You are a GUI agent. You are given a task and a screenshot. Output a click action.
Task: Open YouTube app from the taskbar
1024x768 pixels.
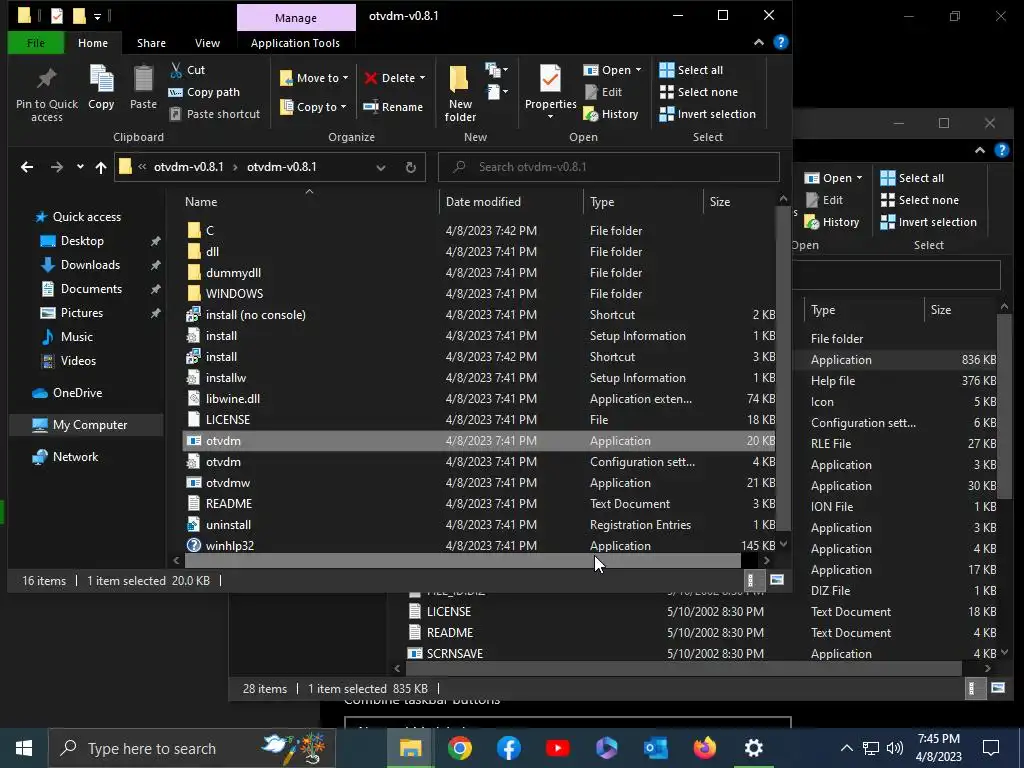click(558, 748)
